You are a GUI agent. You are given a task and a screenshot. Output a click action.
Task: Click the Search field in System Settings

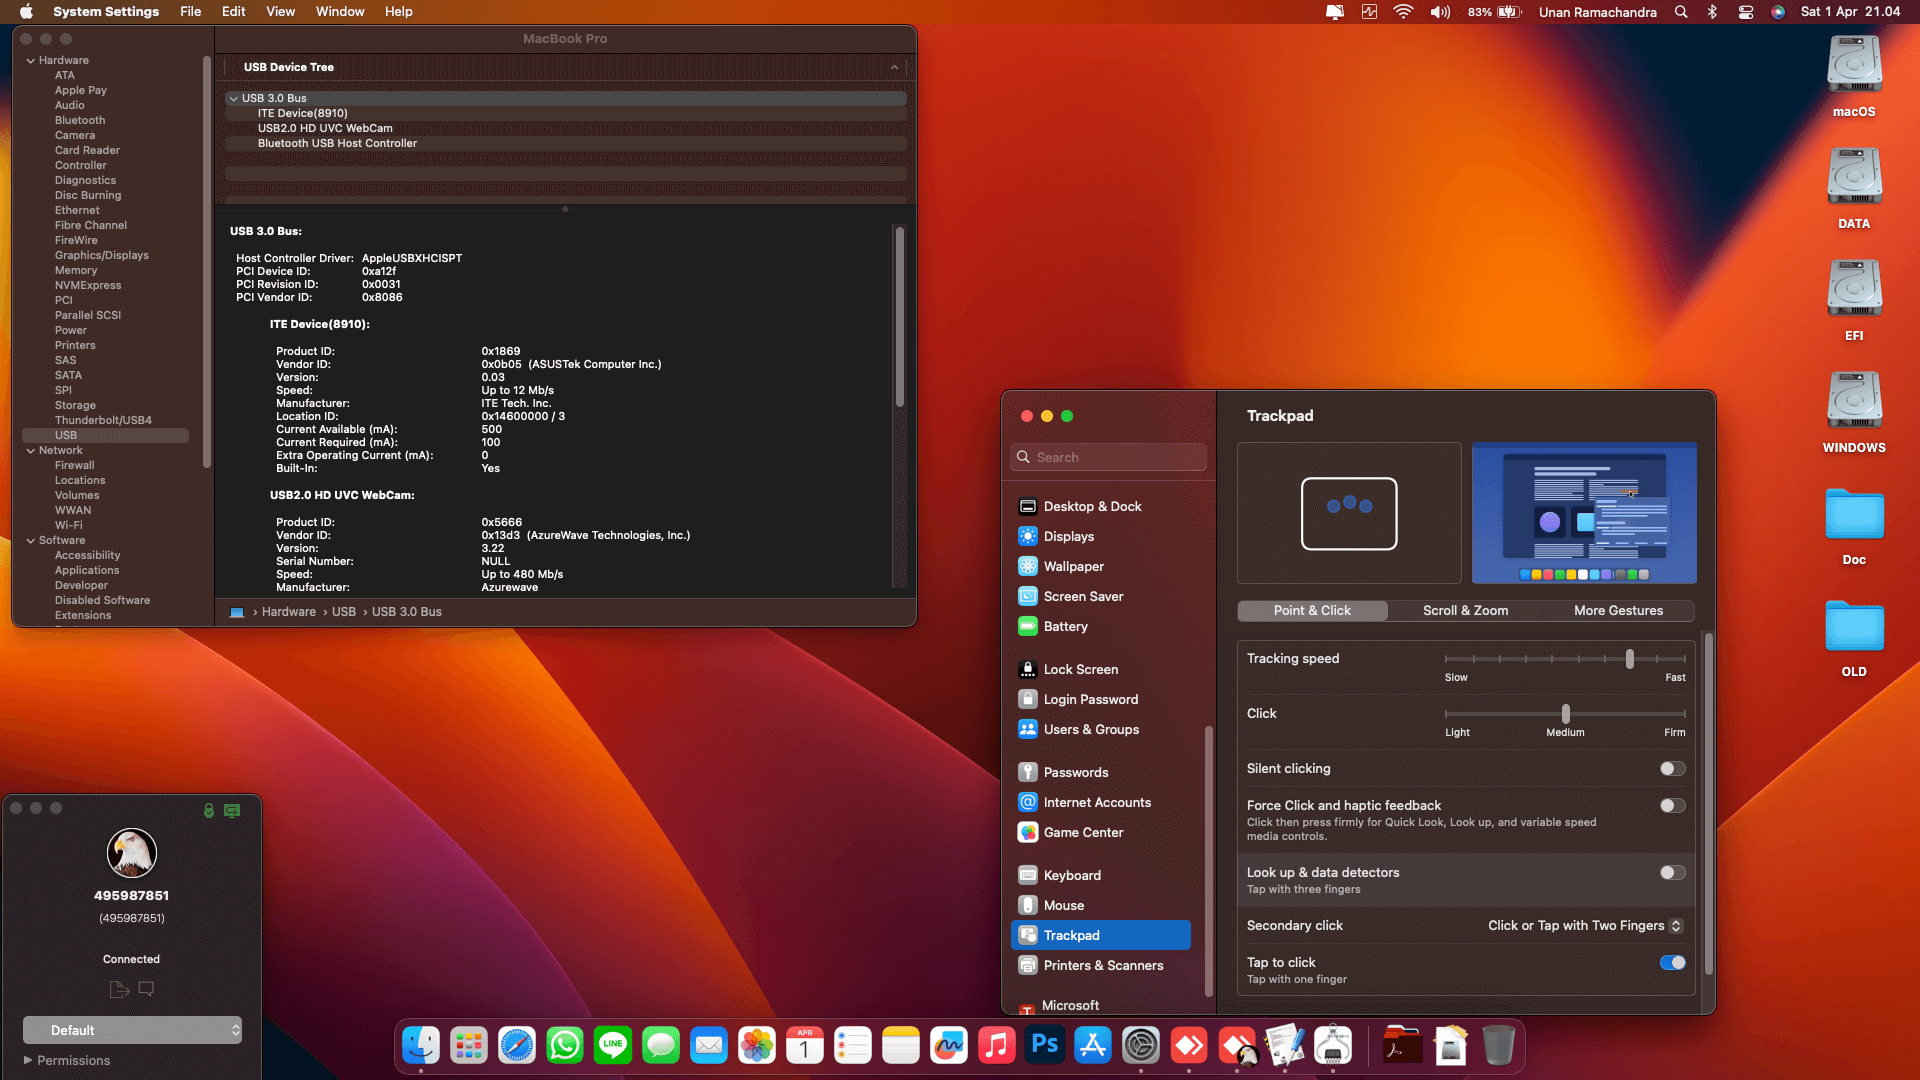1108,456
